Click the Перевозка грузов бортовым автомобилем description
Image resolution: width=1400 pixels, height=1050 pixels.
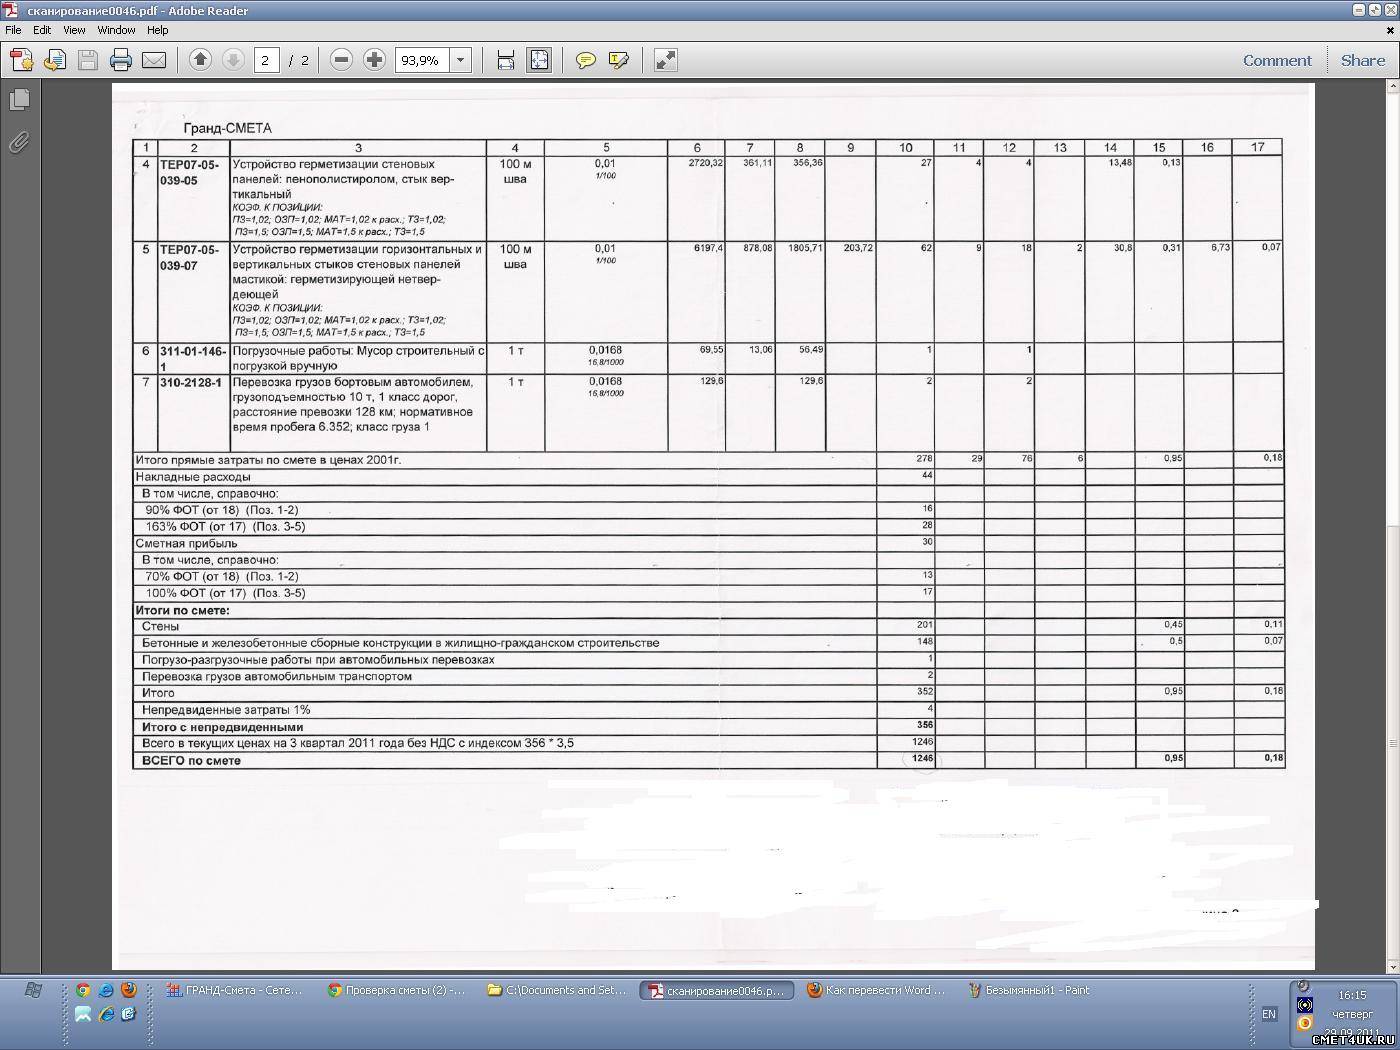352,404
